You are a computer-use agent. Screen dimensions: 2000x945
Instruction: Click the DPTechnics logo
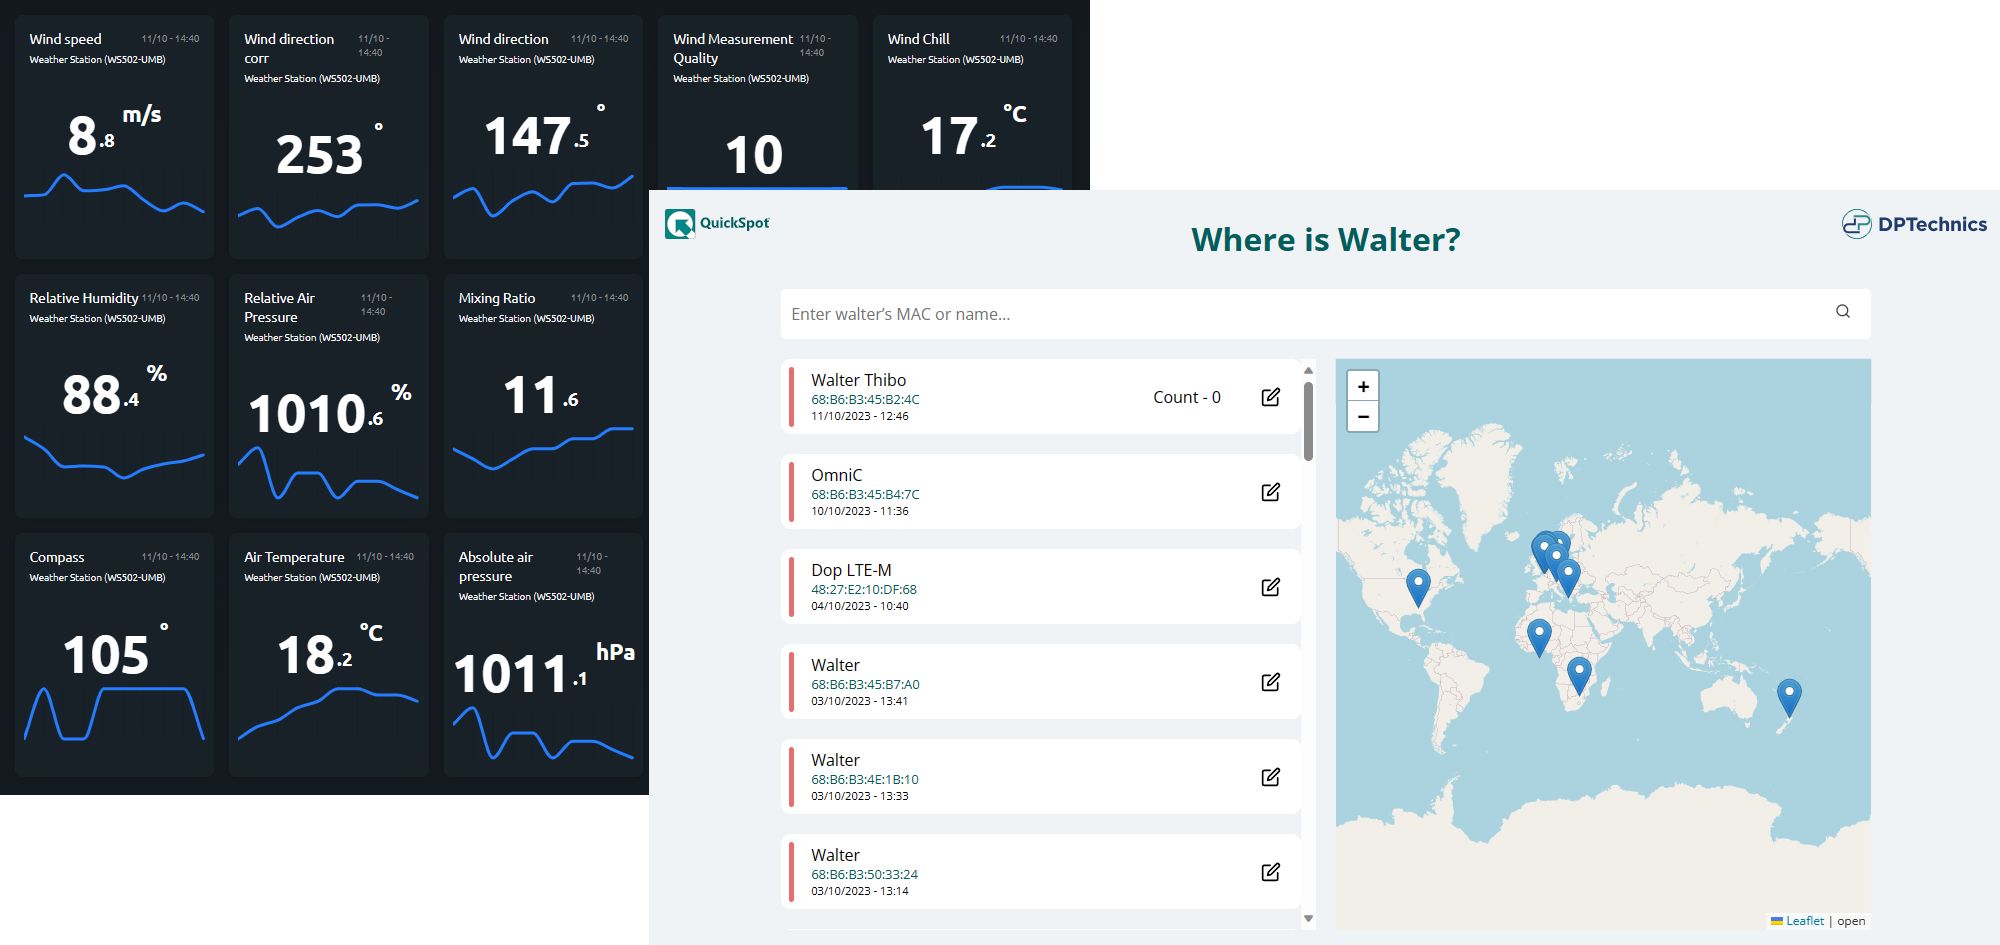coord(1914,224)
